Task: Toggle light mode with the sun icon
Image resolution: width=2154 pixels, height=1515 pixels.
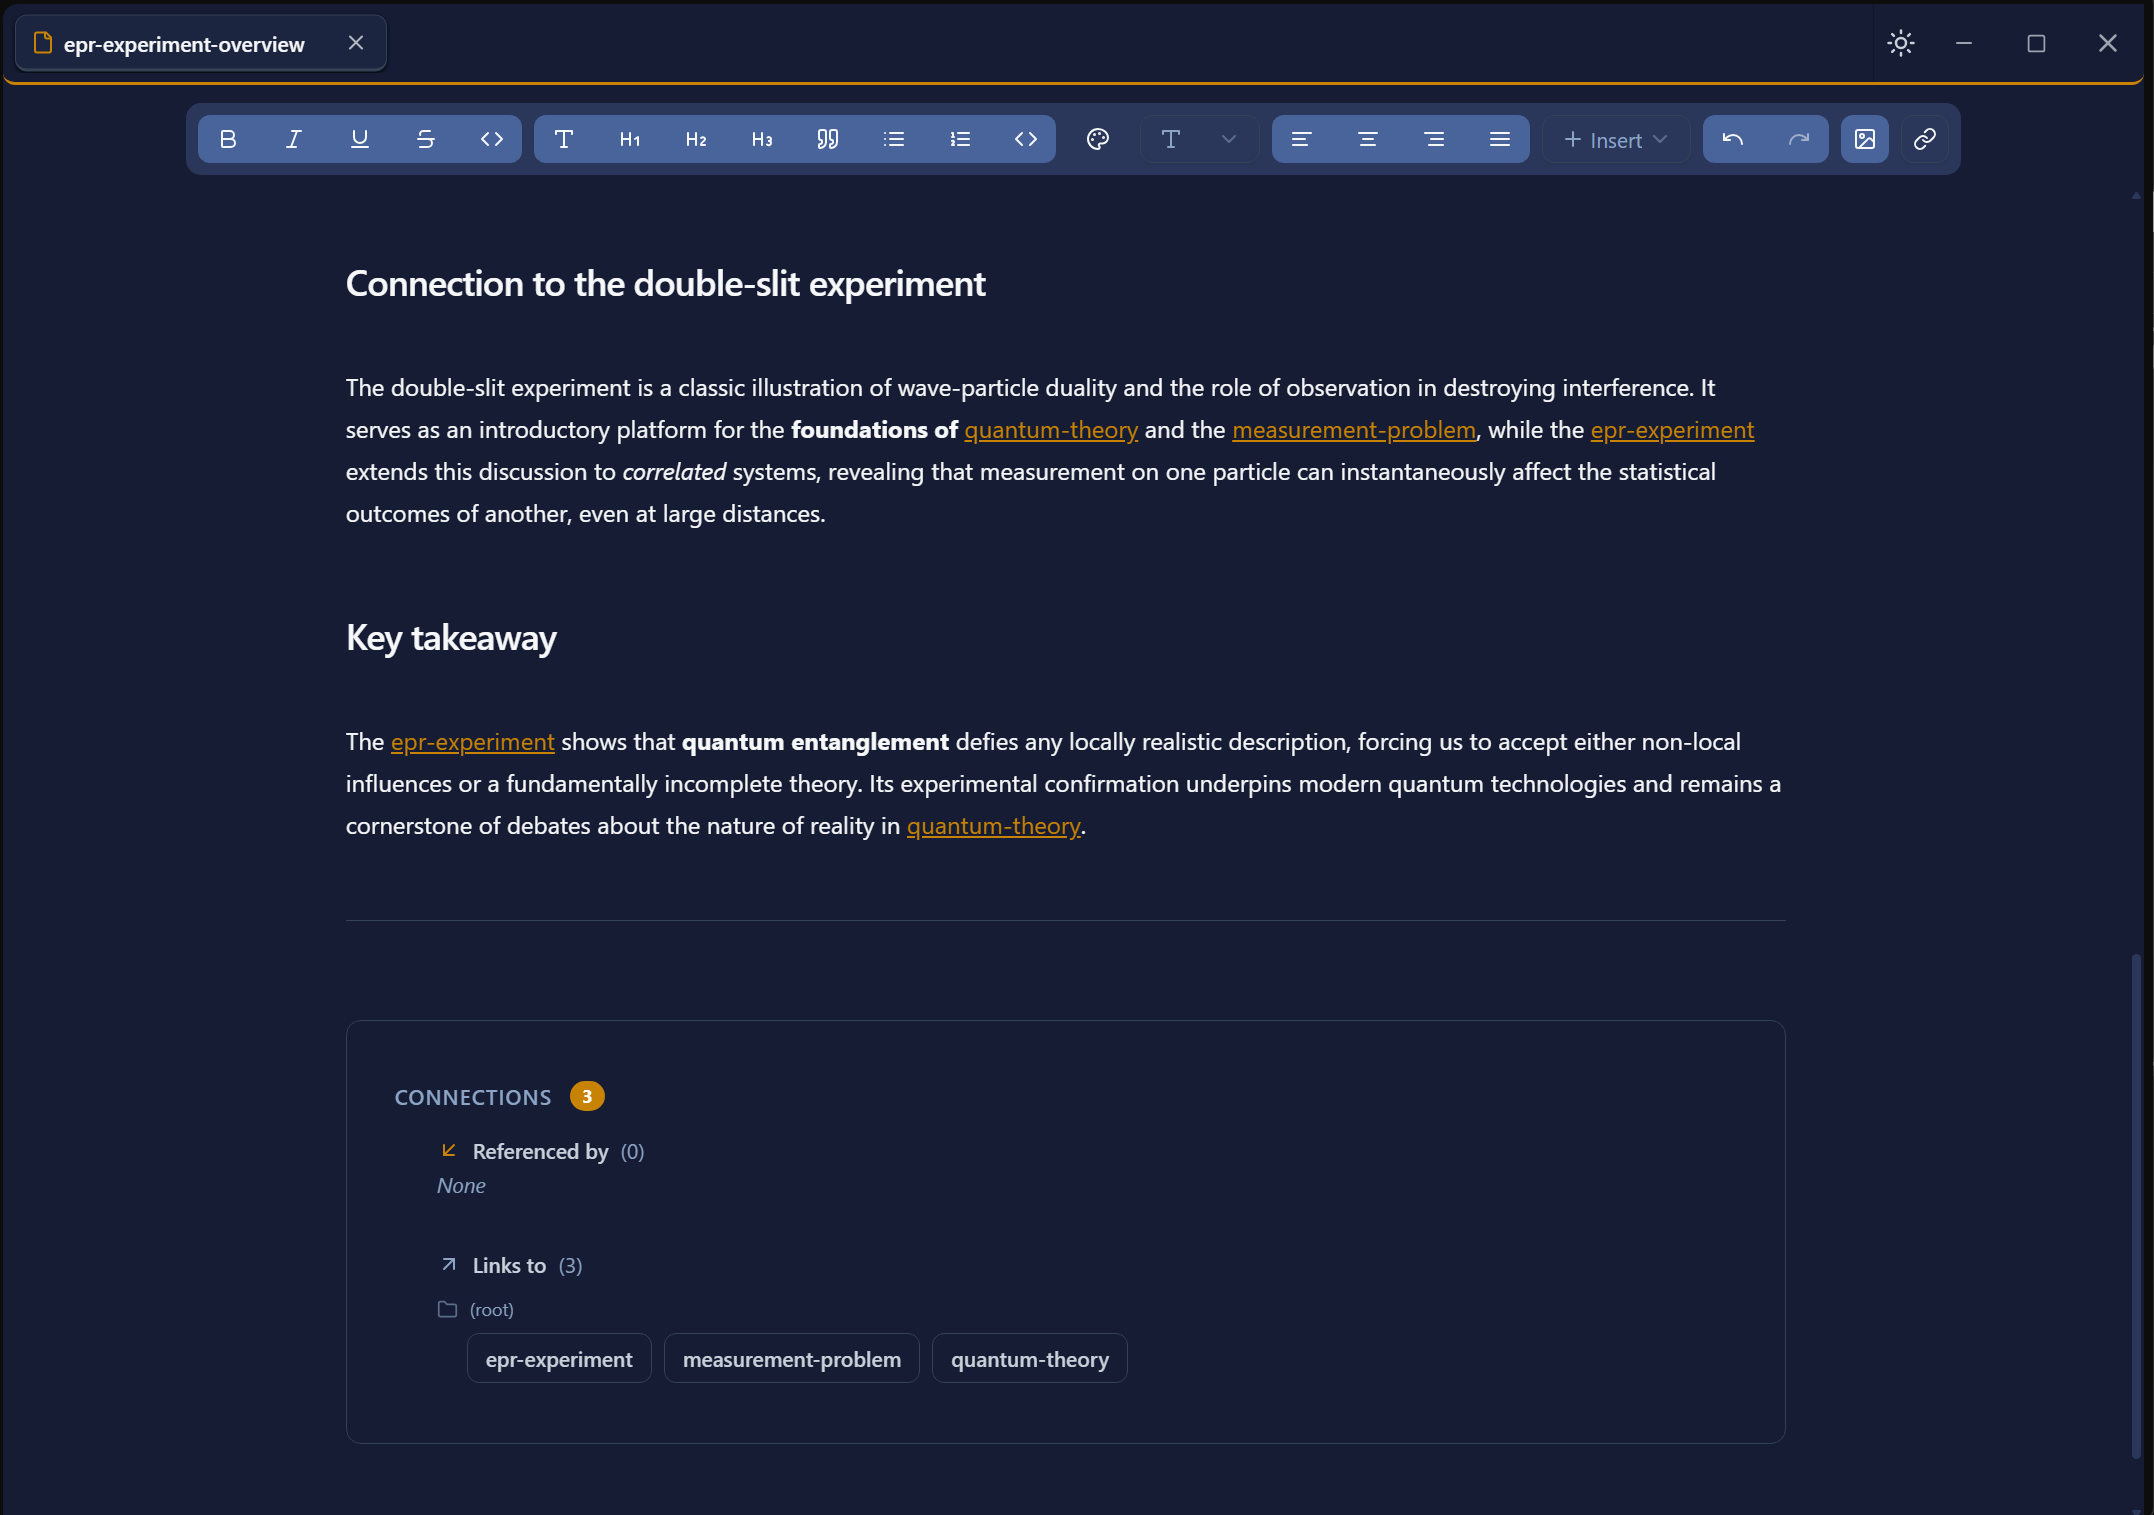Action: coord(1899,43)
